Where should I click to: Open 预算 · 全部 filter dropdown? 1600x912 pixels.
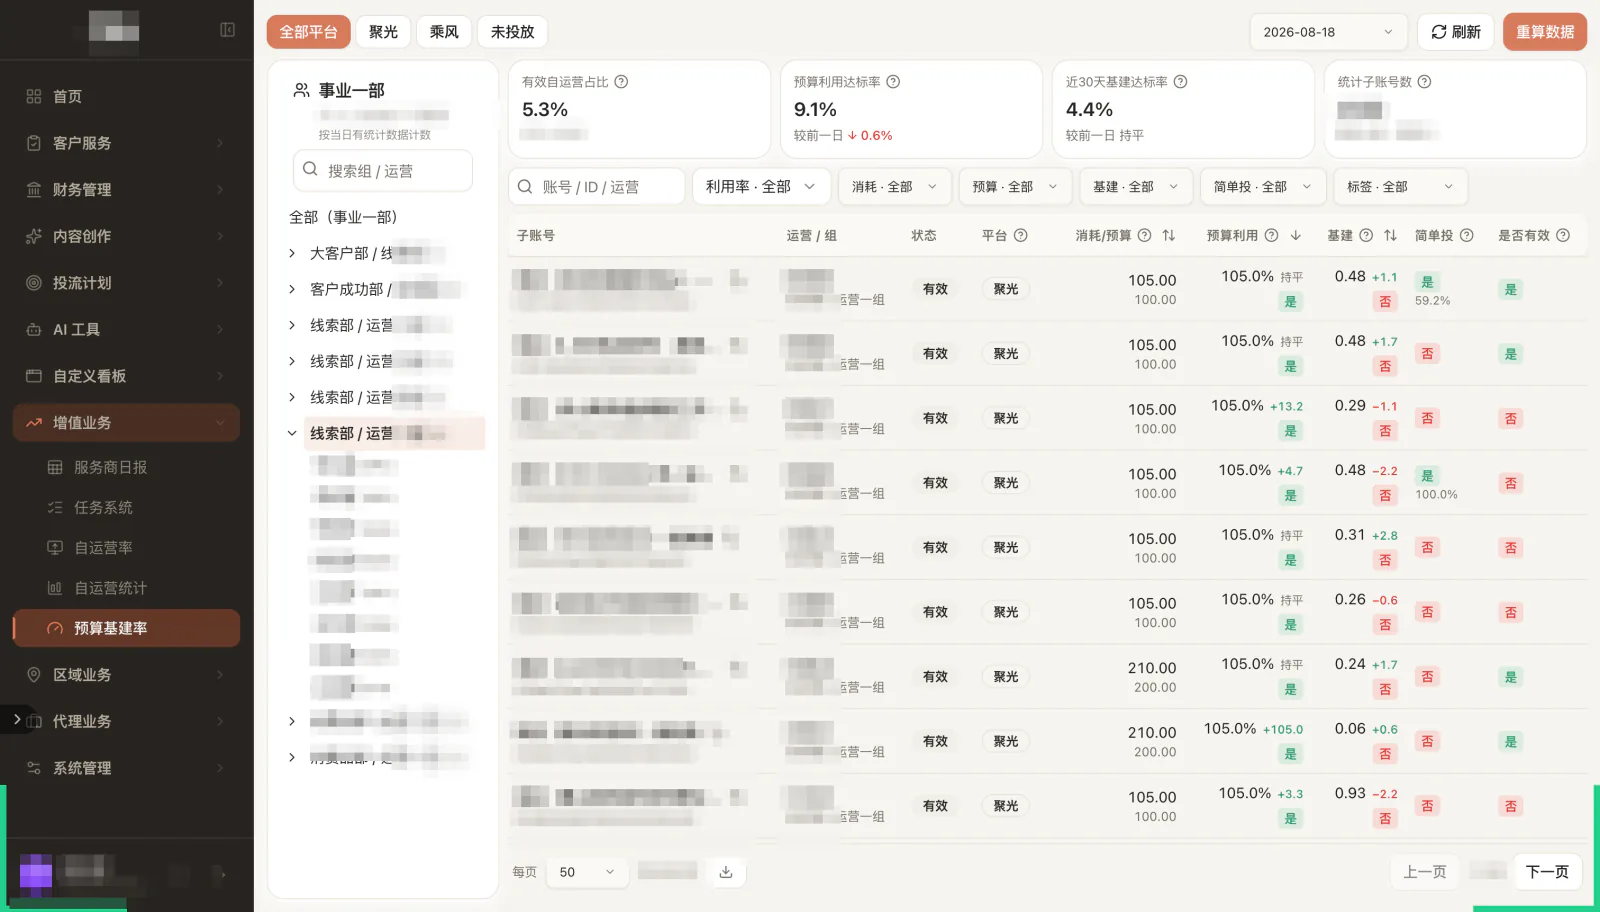pyautogui.click(x=1014, y=187)
